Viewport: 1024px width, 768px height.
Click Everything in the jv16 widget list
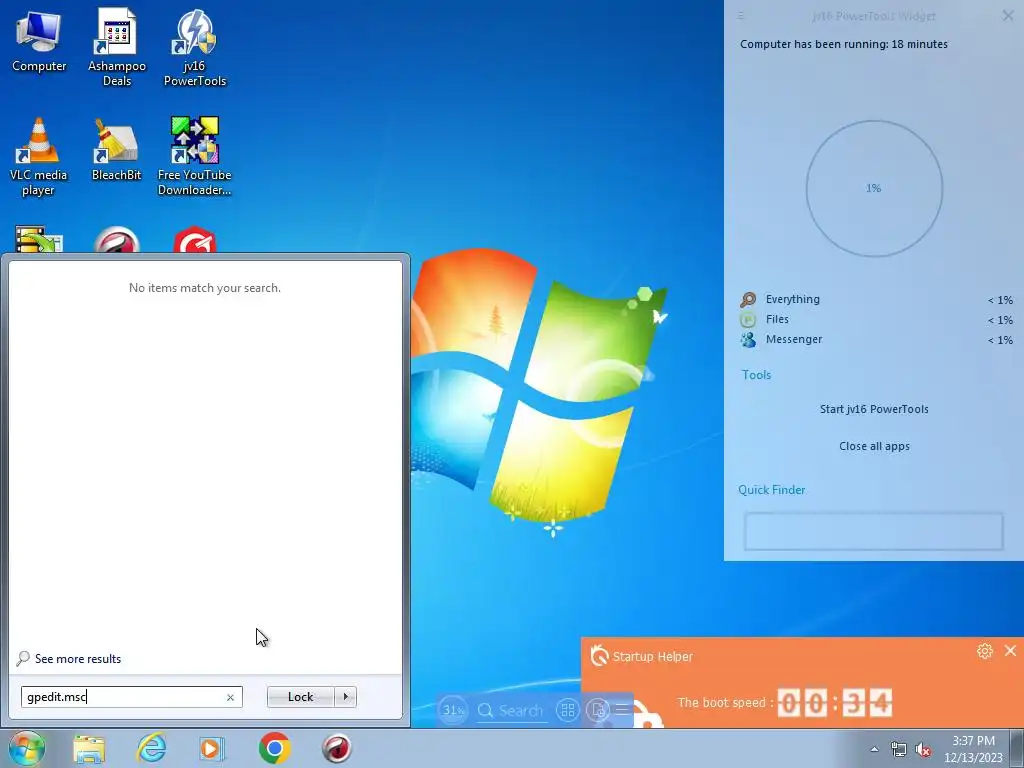coord(793,299)
